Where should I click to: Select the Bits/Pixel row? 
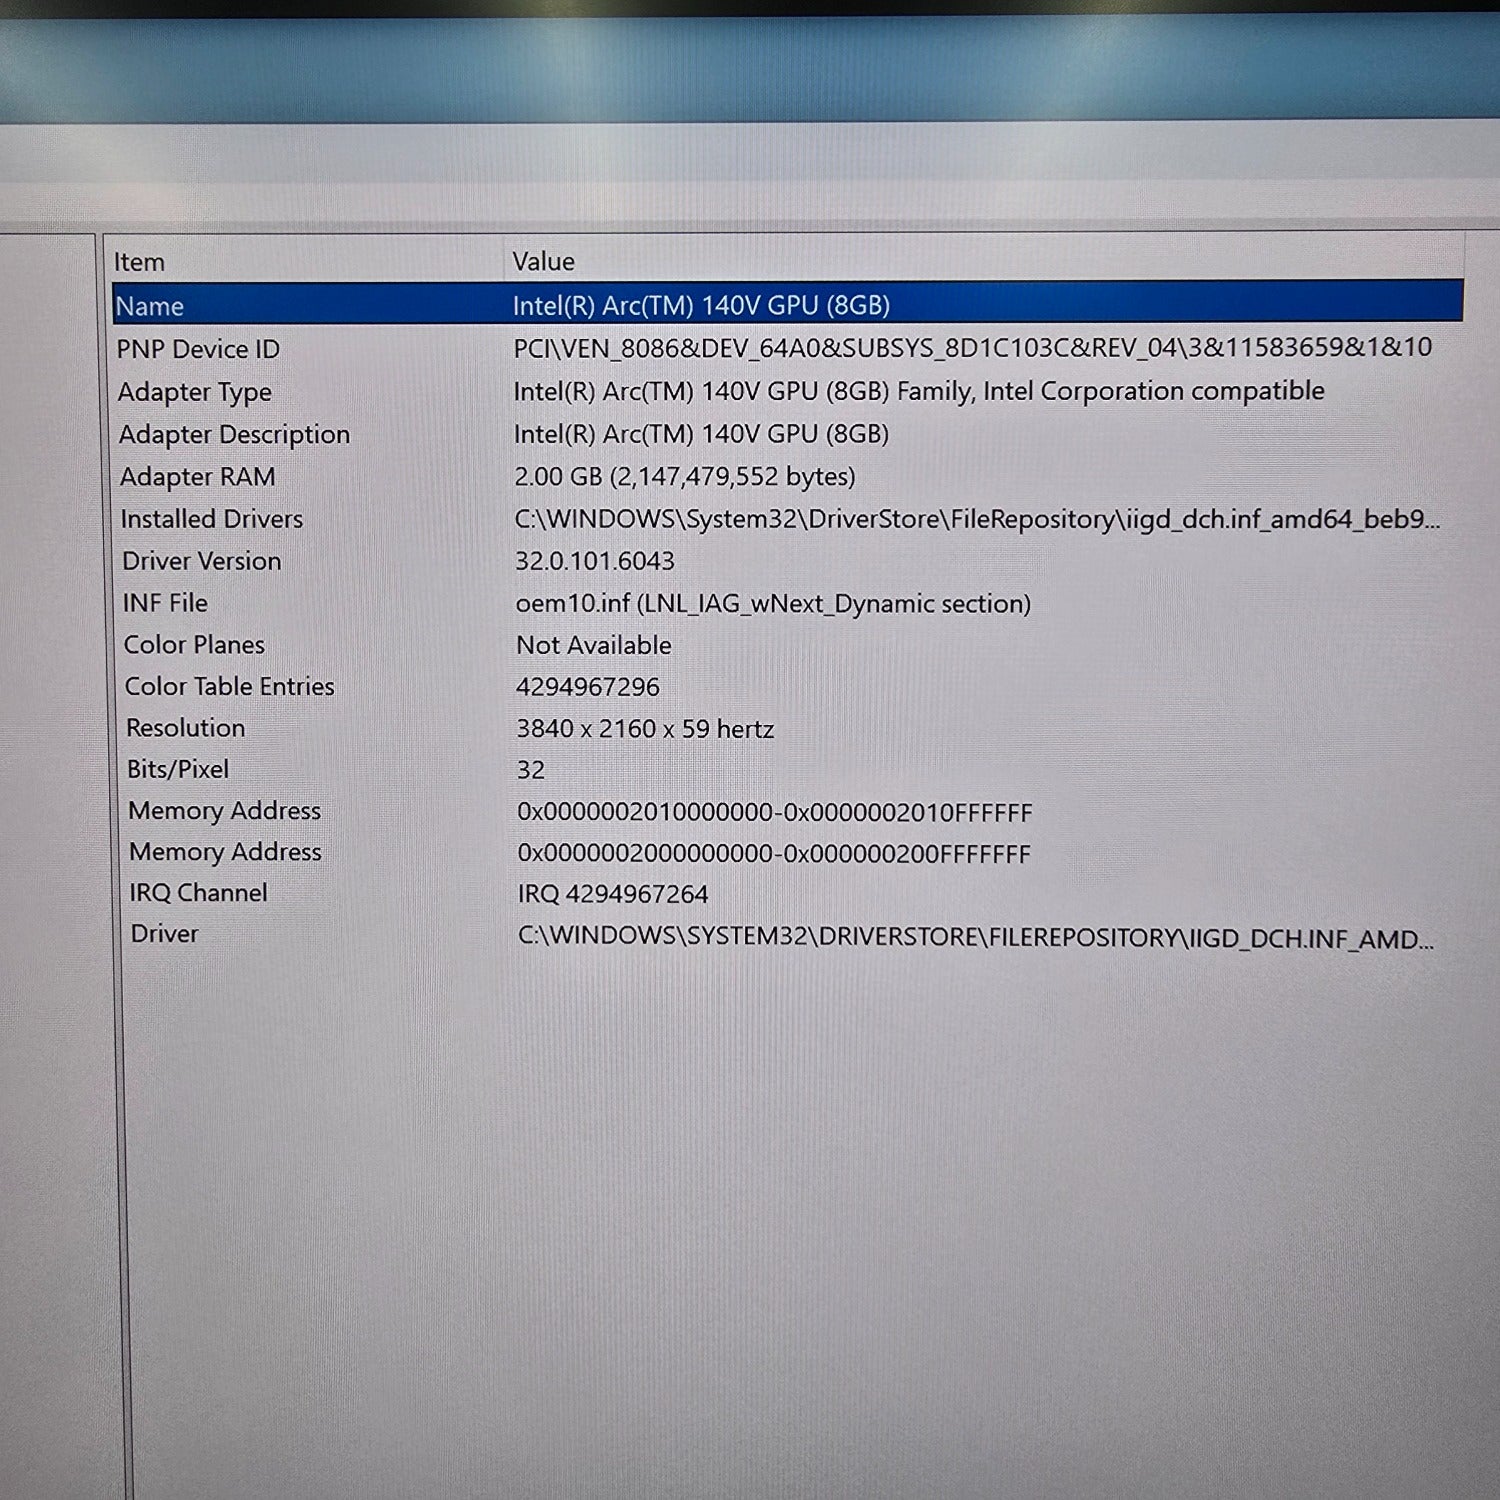178,769
